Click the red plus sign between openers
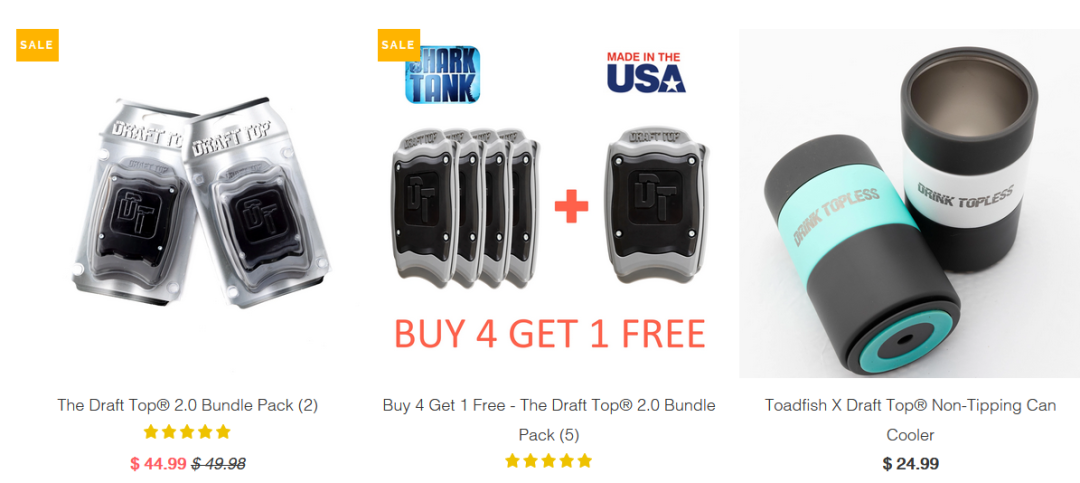 (x=572, y=207)
